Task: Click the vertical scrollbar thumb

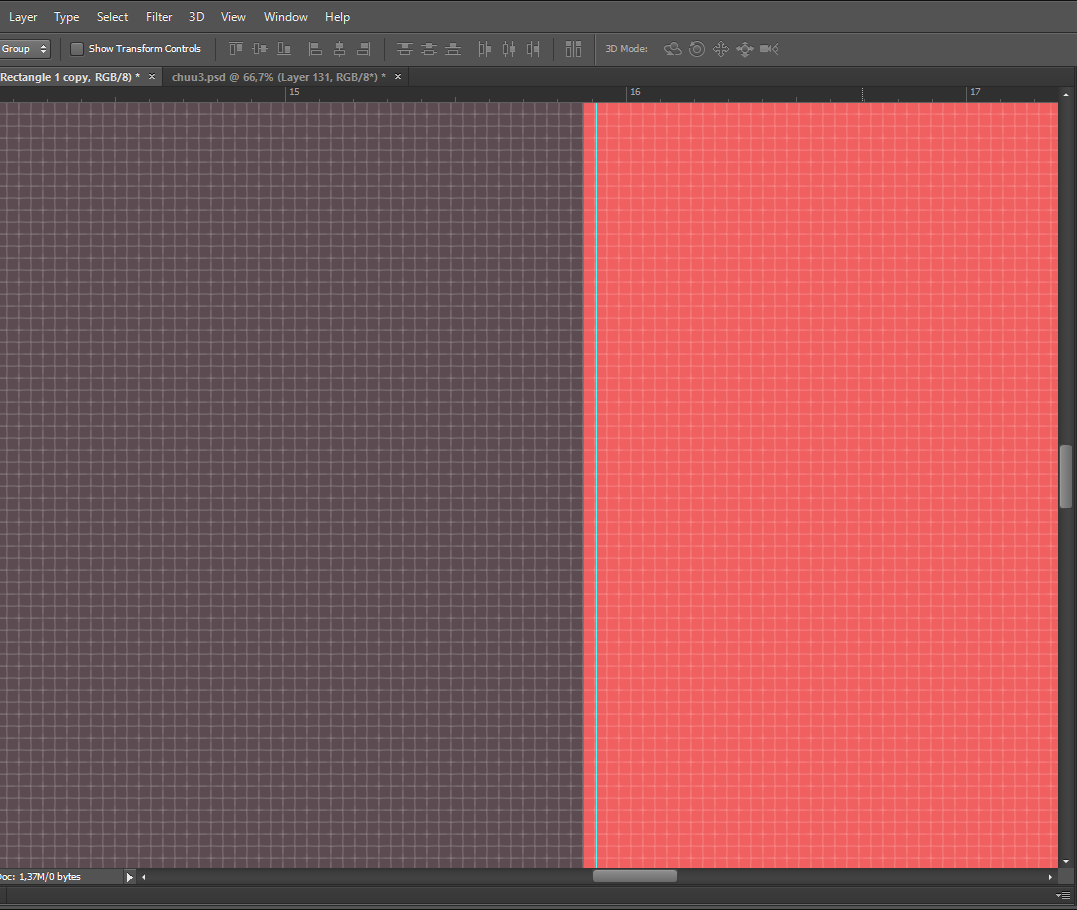Action: pos(1066,477)
